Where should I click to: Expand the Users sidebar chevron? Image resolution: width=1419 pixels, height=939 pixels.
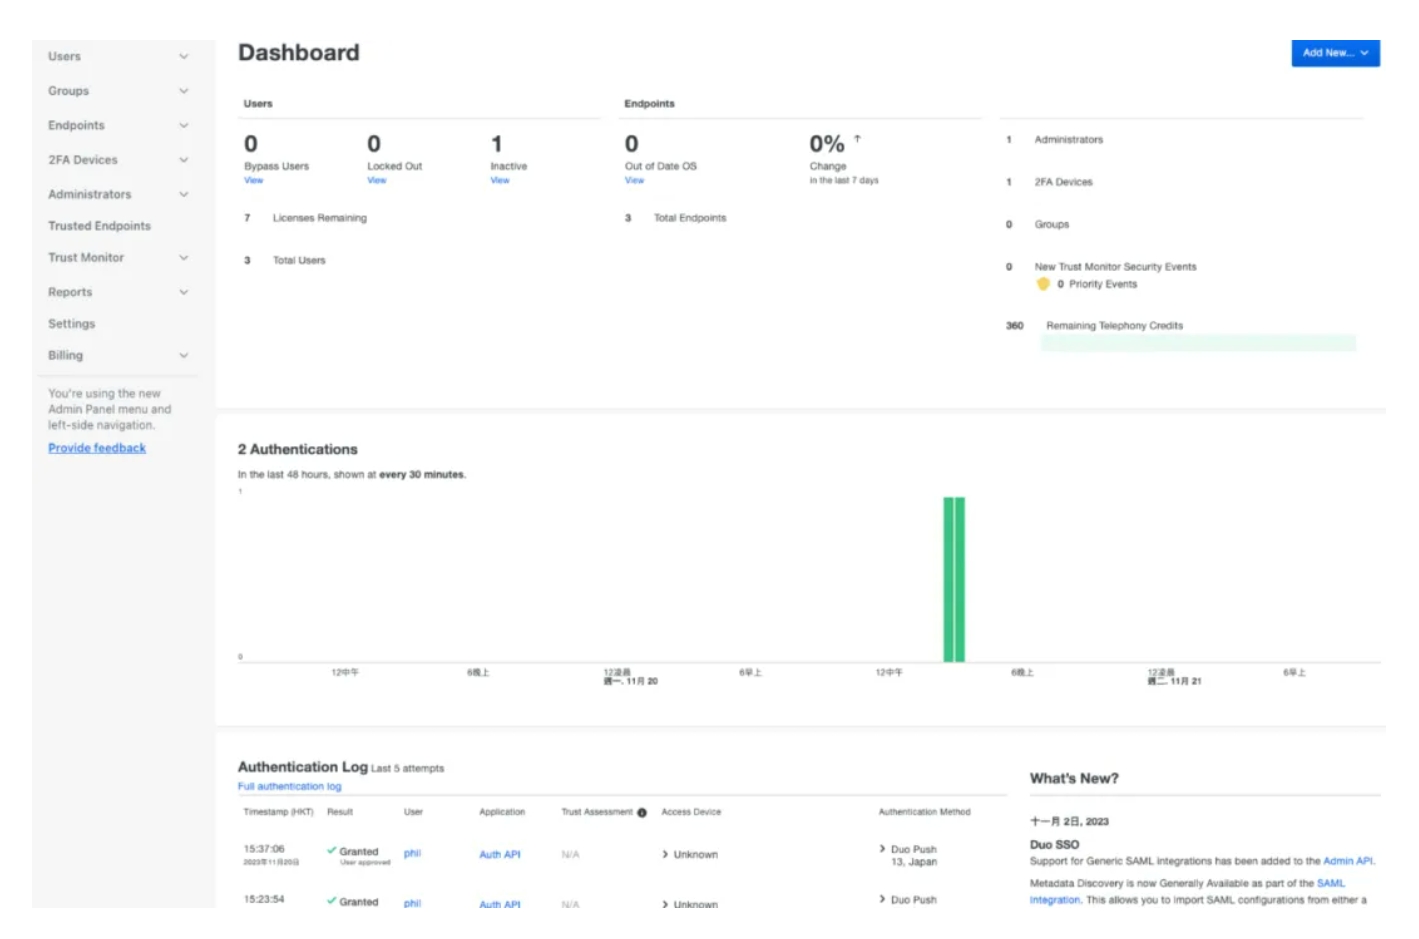pos(184,57)
